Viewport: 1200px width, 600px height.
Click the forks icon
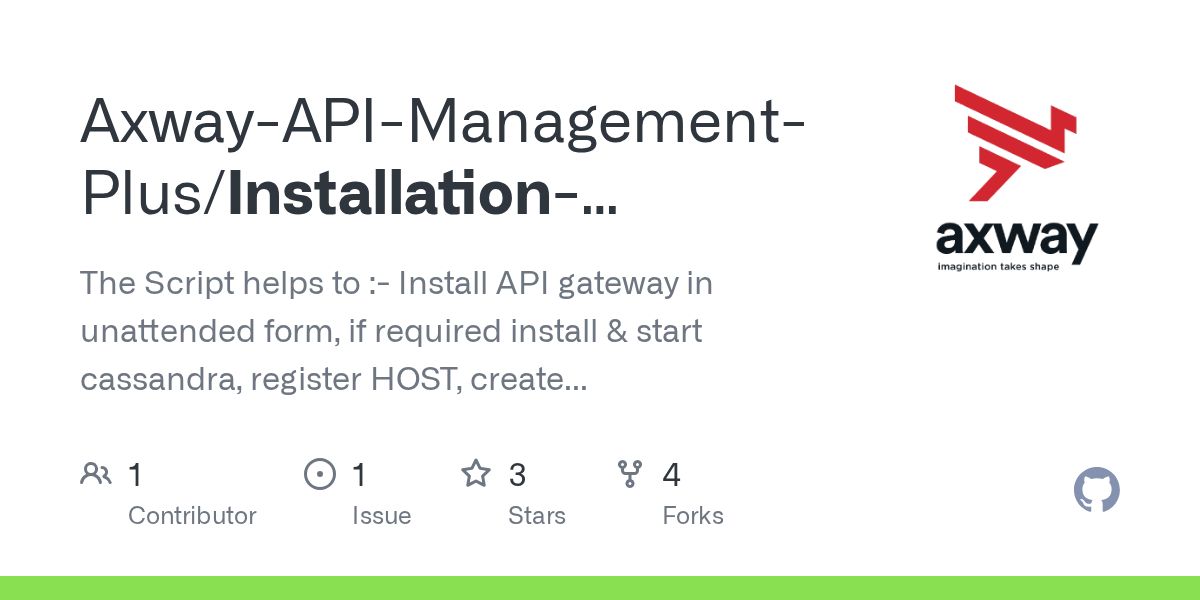(630, 474)
